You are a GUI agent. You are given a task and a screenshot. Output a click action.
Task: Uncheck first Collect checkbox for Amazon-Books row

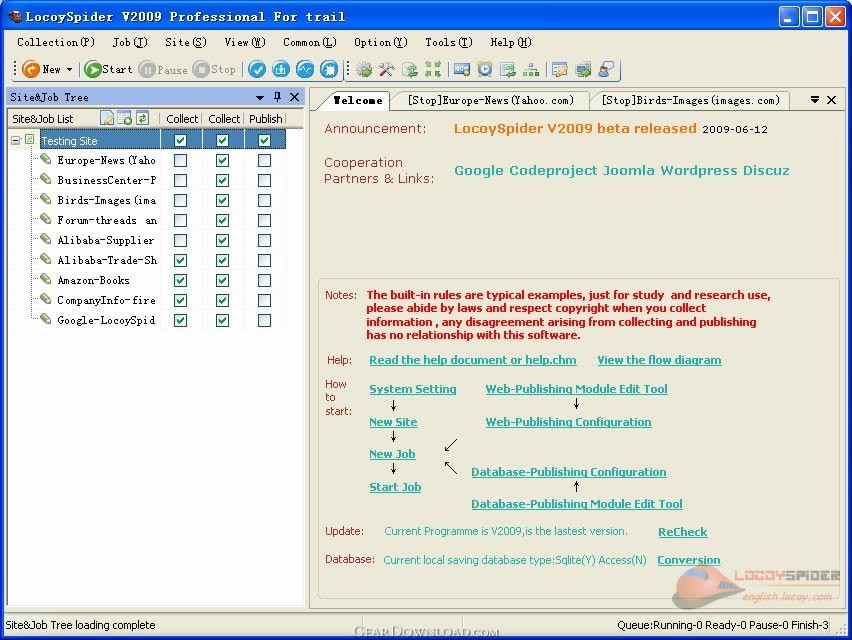point(180,280)
